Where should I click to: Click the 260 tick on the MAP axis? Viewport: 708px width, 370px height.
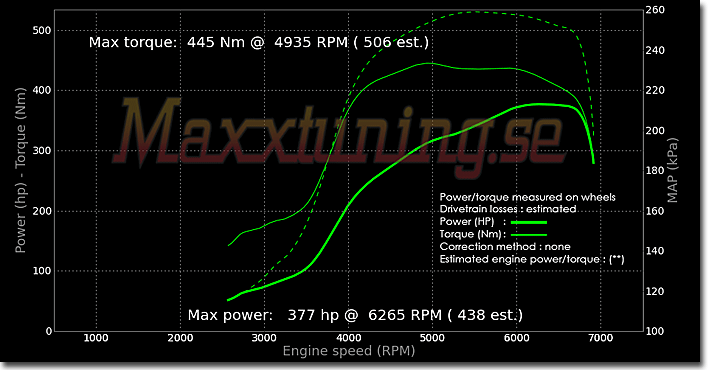655,10
